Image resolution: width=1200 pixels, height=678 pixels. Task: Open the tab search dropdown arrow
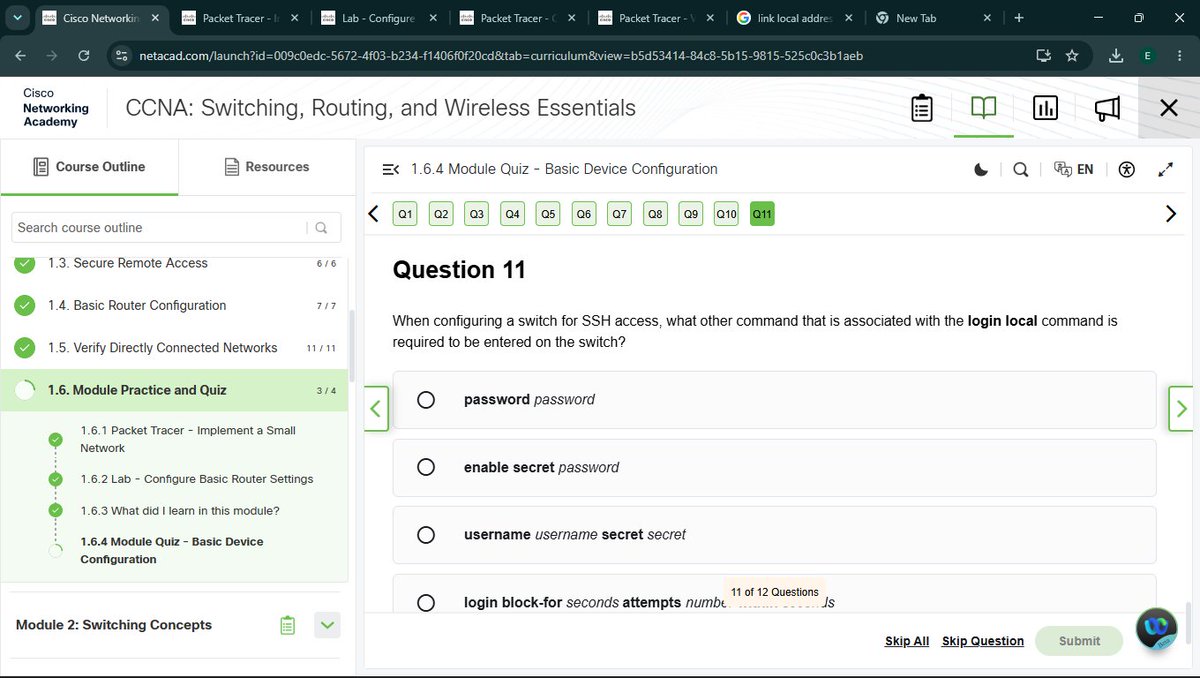(17, 18)
